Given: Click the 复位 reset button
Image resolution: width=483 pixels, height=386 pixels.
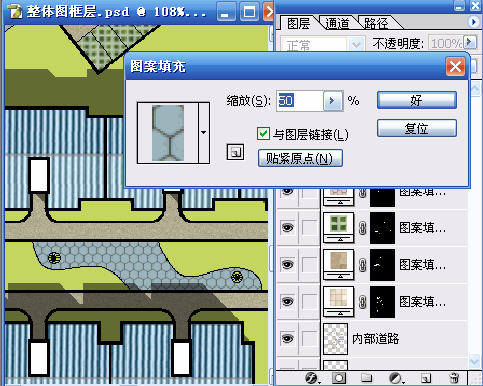Looking at the screenshot, I should tap(417, 128).
